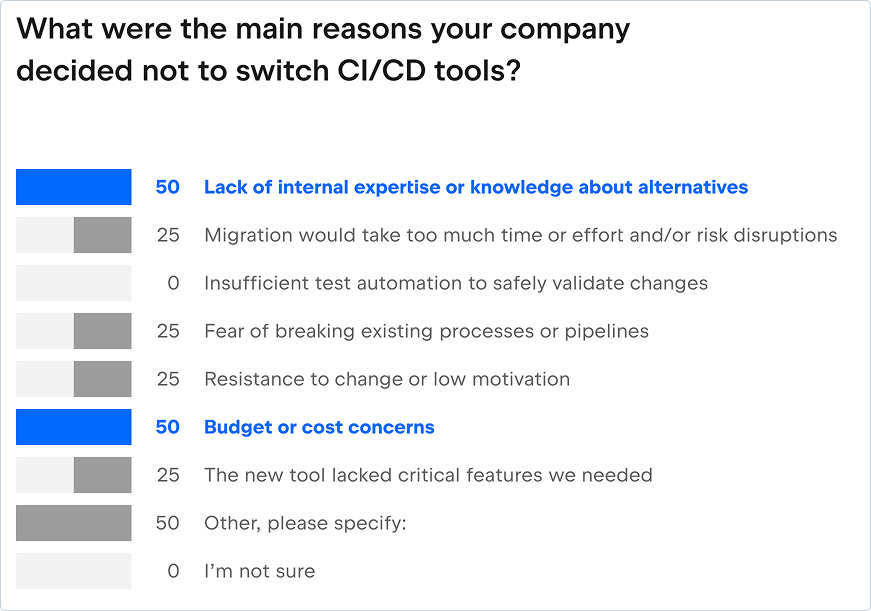Select the highlighted 'Budget or cost concerns' label
The image size is (871, 611).
(319, 427)
